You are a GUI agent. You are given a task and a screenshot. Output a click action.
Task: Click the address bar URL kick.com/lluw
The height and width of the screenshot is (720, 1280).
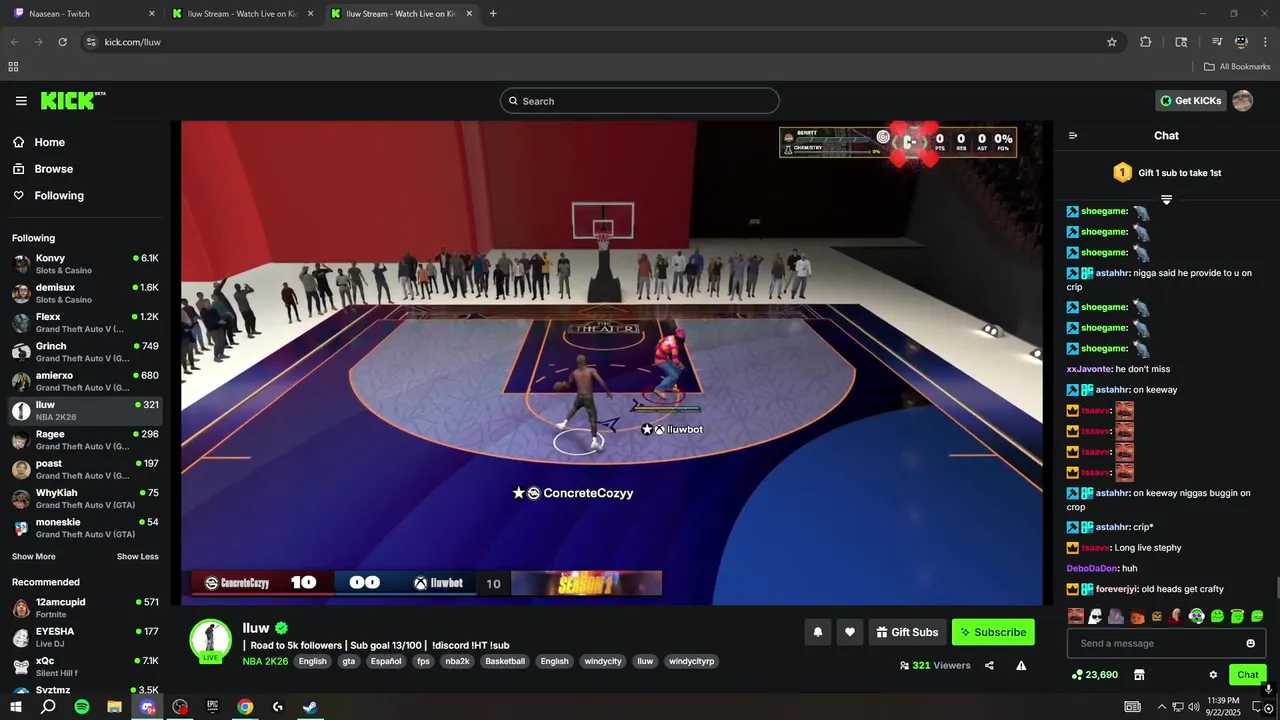point(133,42)
